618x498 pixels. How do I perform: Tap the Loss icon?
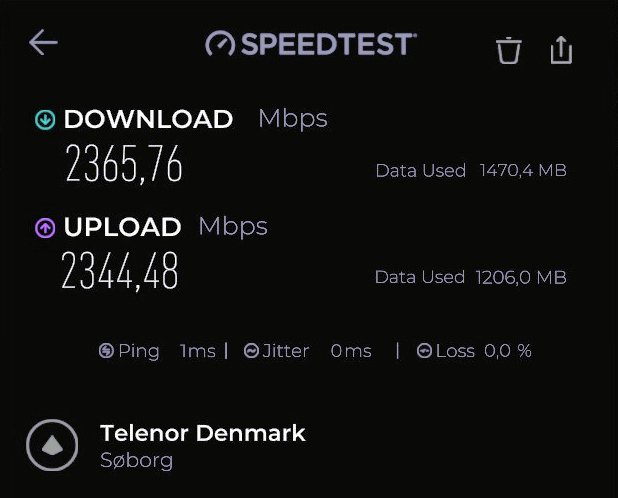click(424, 351)
